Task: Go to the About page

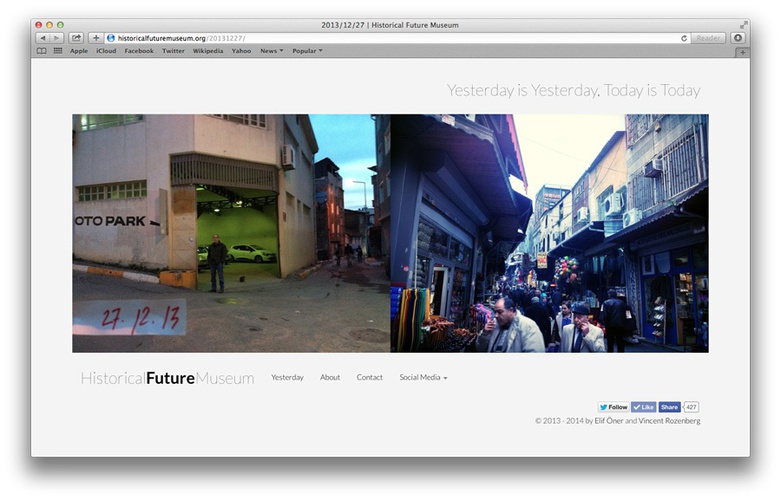Action: tap(330, 378)
